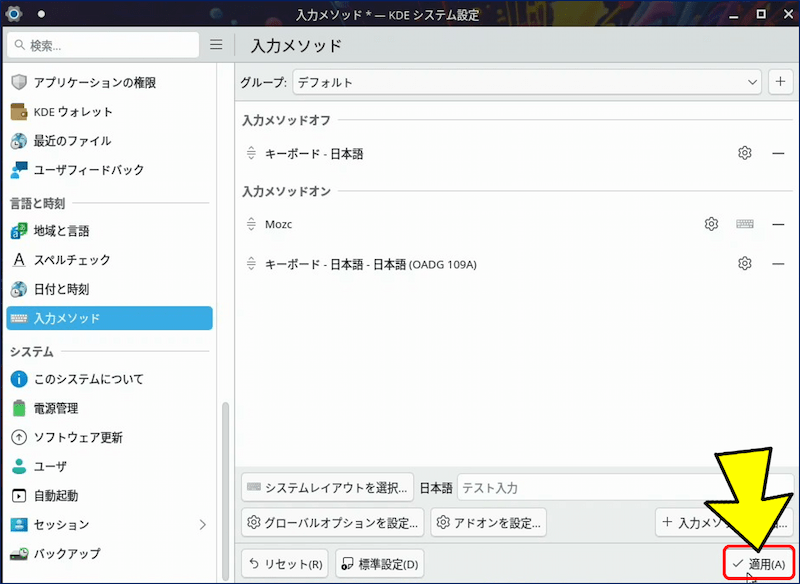The width and height of the screenshot is (800, 584).
Task: Click the pin dot in the titlebar
Action: tap(41, 14)
